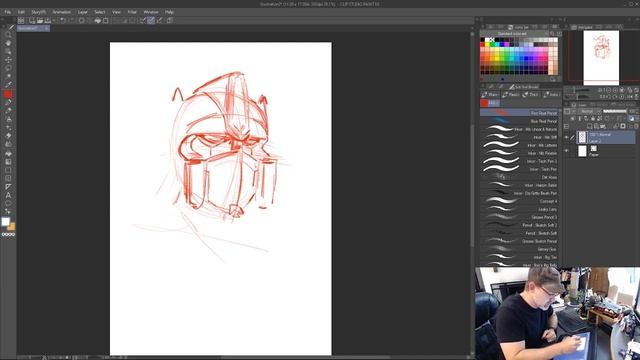Choose the Blue Real Pencil brush

pyautogui.click(x=519, y=121)
